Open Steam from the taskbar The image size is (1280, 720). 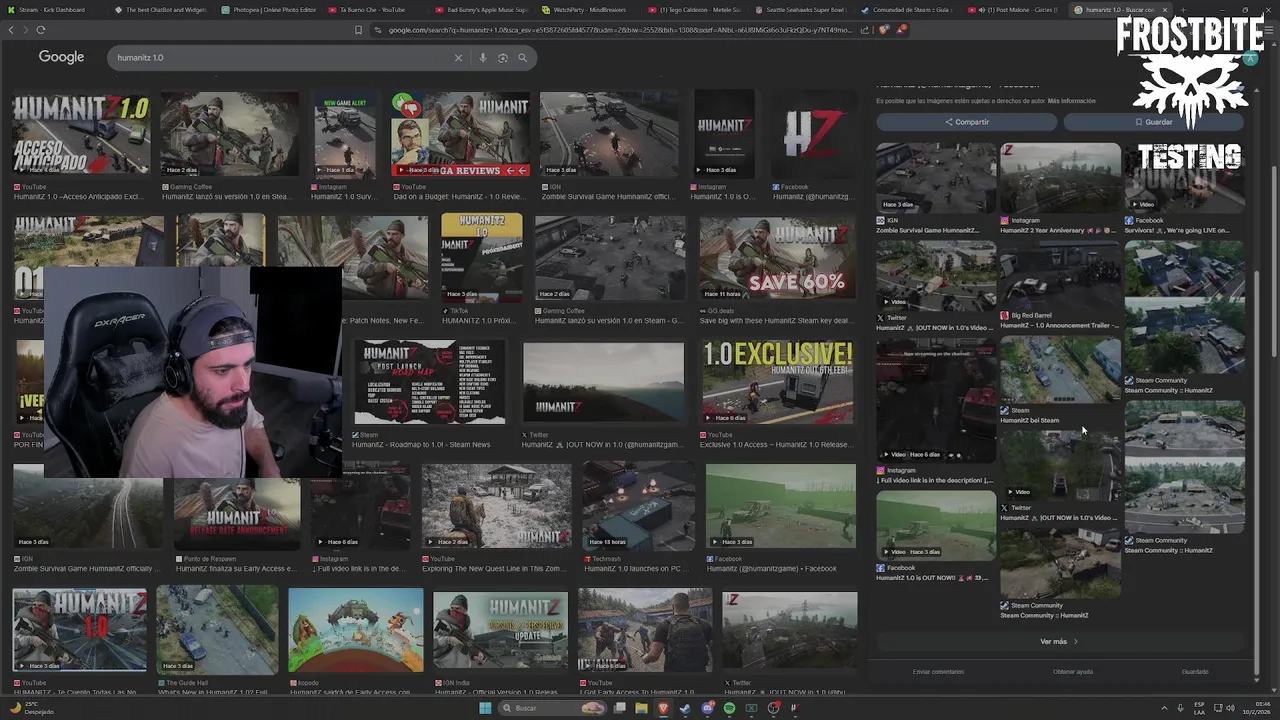click(685, 708)
